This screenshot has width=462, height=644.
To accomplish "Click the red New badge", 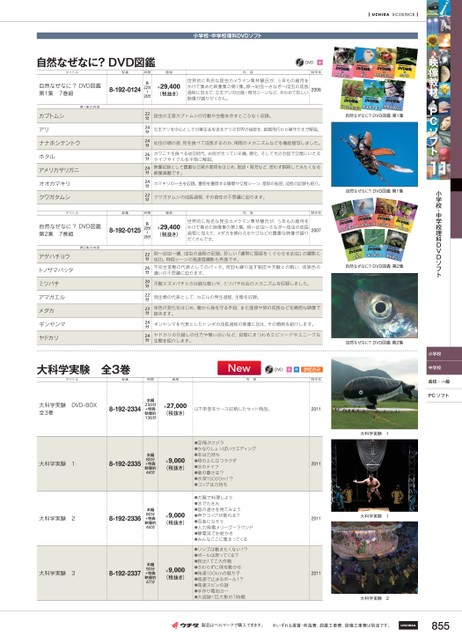I will pyautogui.click(x=239, y=368).
